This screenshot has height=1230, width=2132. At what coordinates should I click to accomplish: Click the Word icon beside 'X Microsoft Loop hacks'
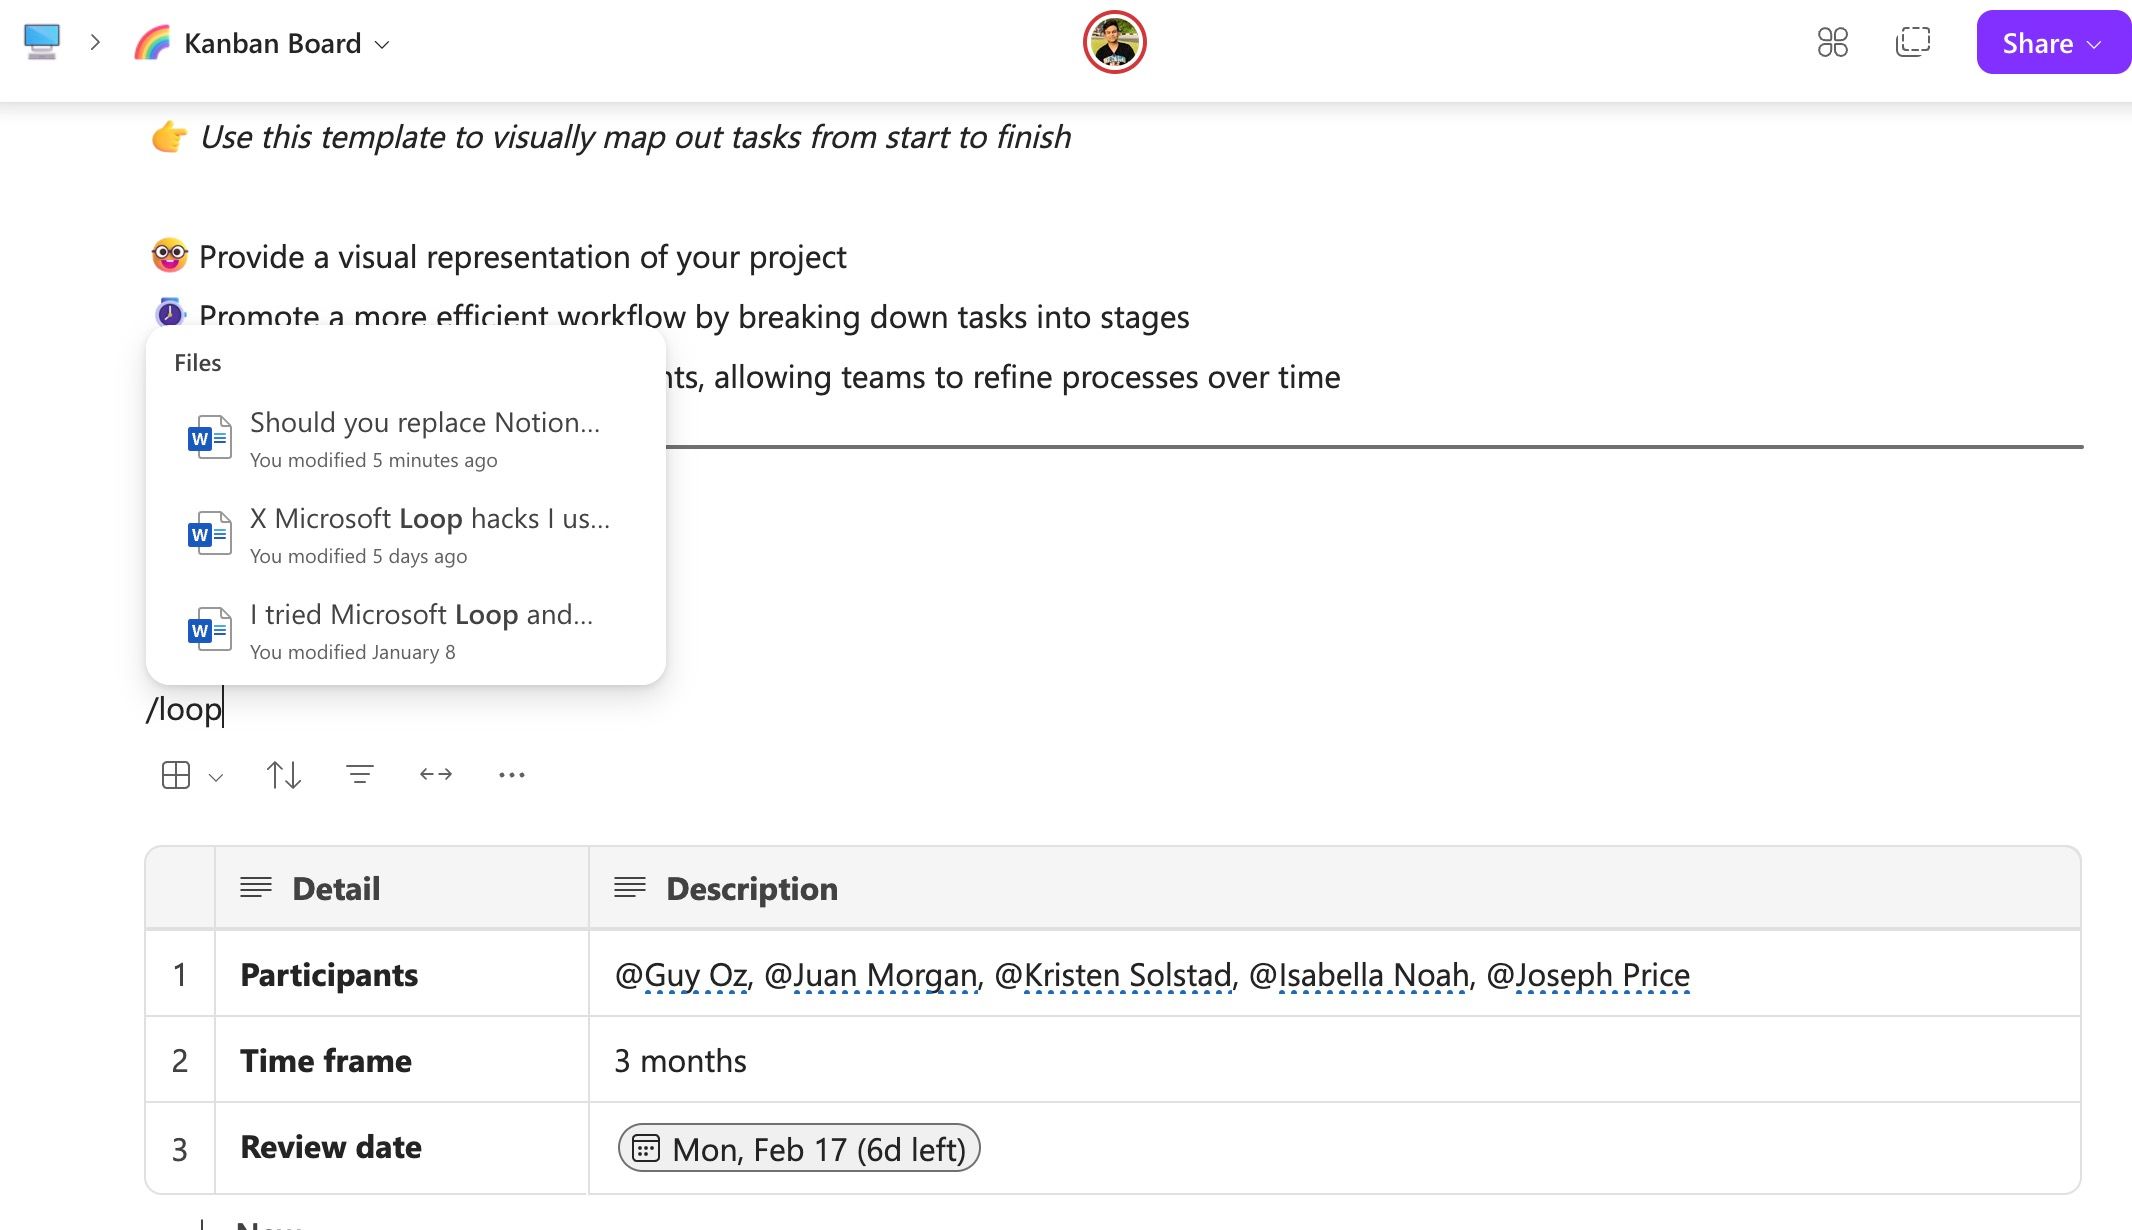tap(210, 533)
